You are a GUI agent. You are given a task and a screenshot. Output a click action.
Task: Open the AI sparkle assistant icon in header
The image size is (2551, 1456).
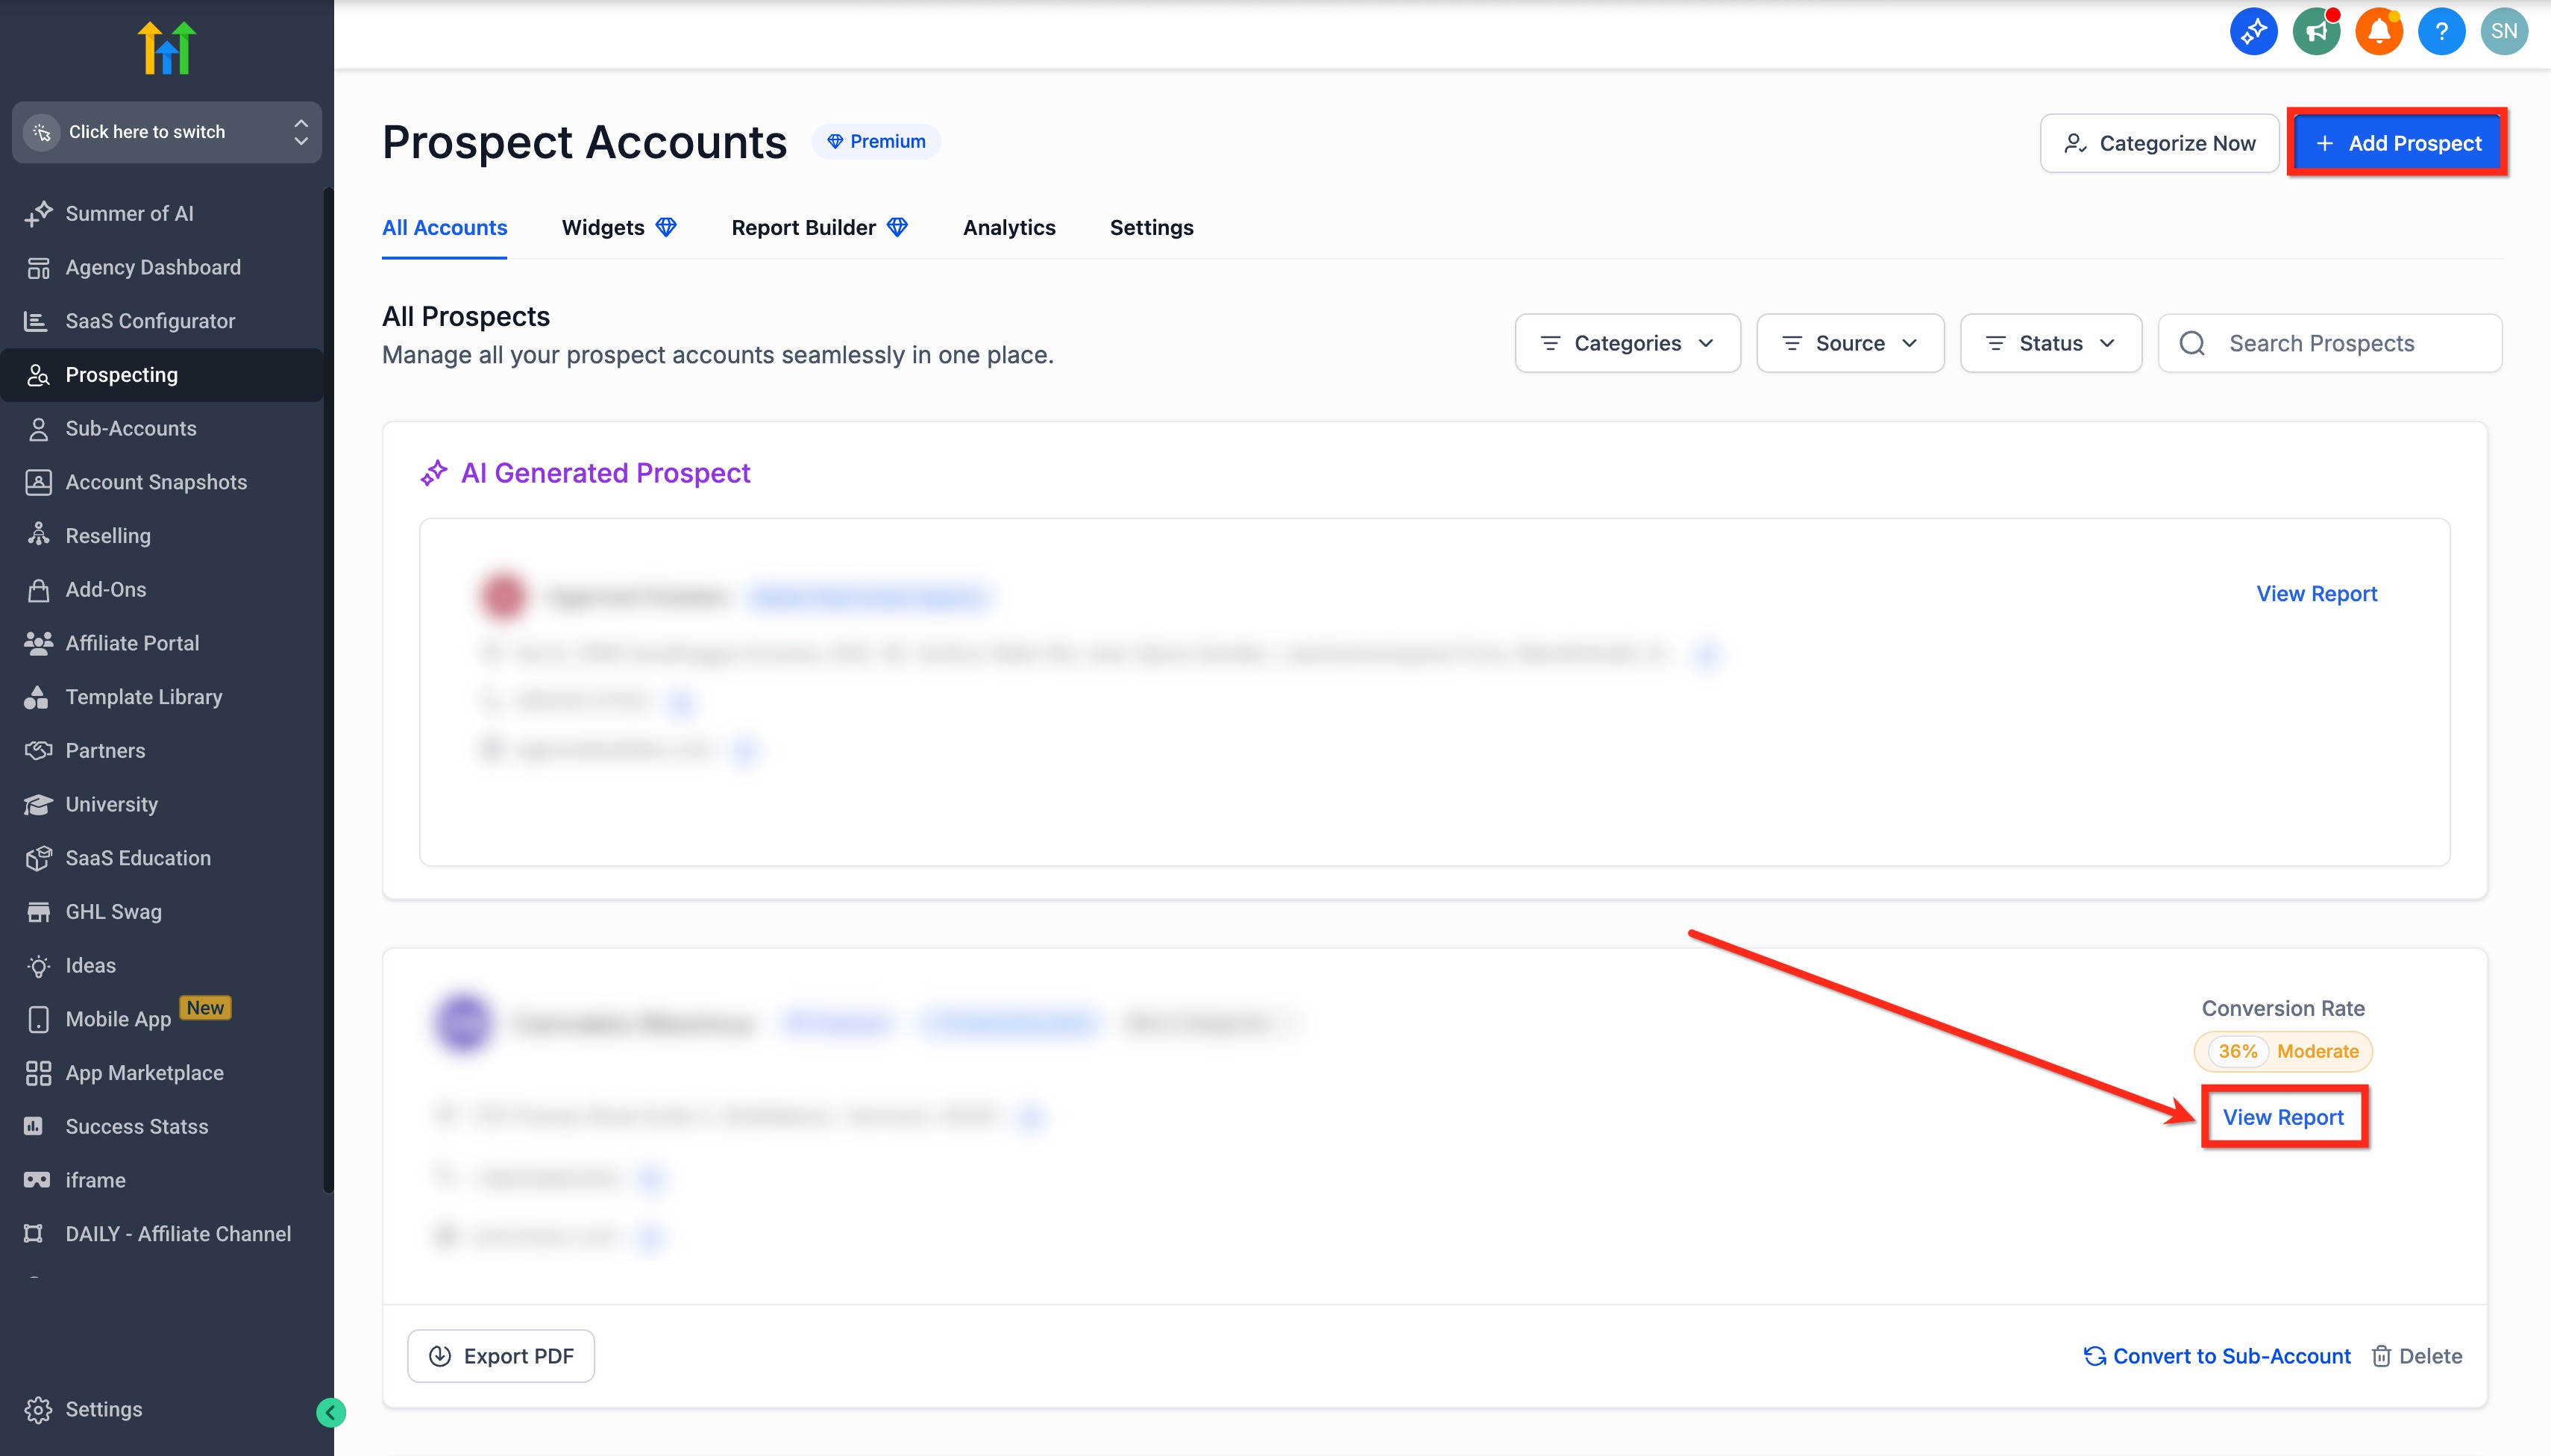click(x=2253, y=32)
